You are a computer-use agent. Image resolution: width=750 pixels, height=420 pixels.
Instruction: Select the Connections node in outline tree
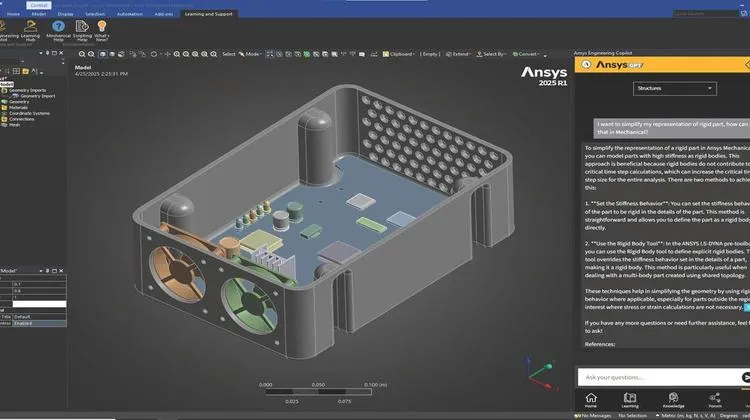22,119
